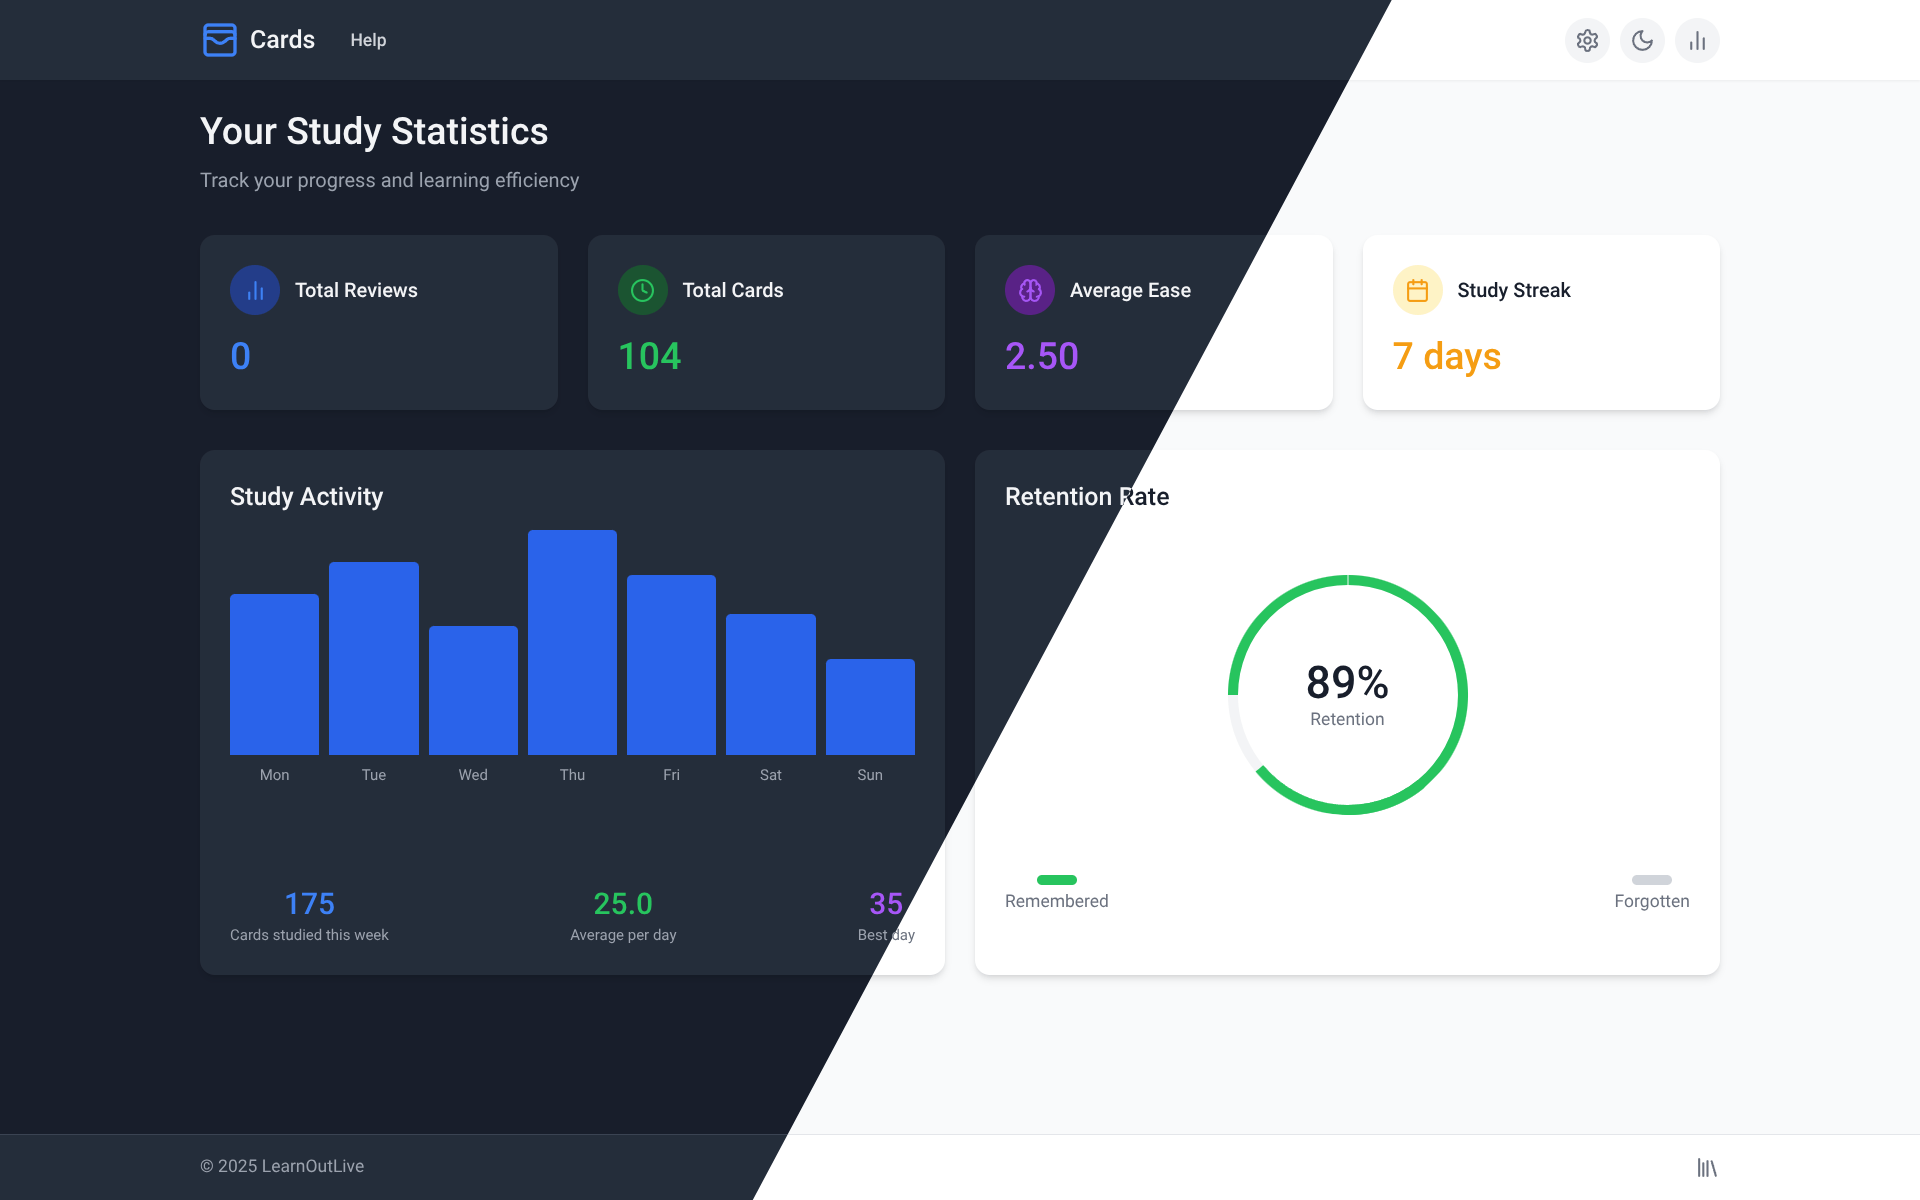The height and width of the screenshot is (1200, 1920).
Task: Click the green Remembered legend swatch
Action: coord(1056,880)
